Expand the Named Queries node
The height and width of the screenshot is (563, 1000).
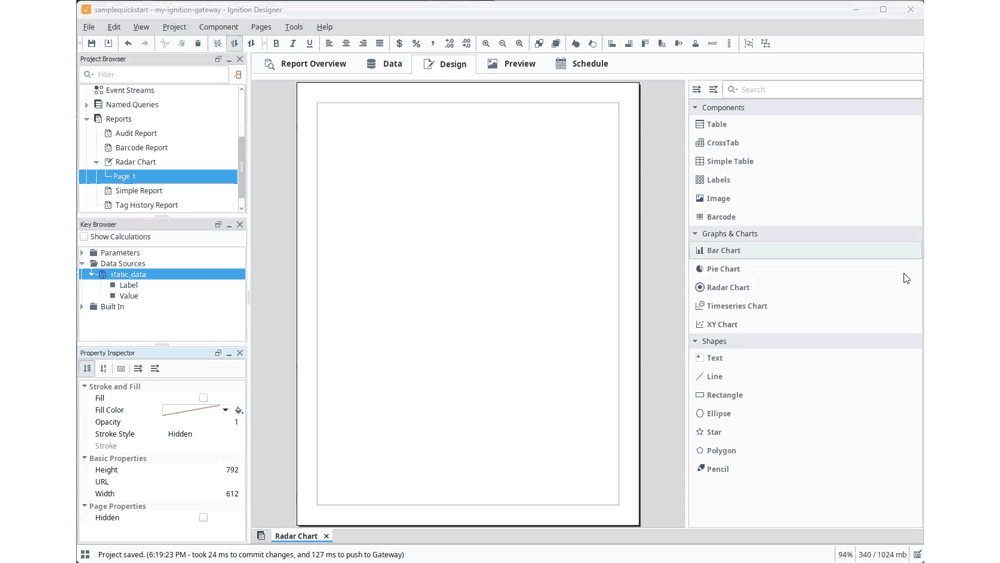pyautogui.click(x=87, y=105)
